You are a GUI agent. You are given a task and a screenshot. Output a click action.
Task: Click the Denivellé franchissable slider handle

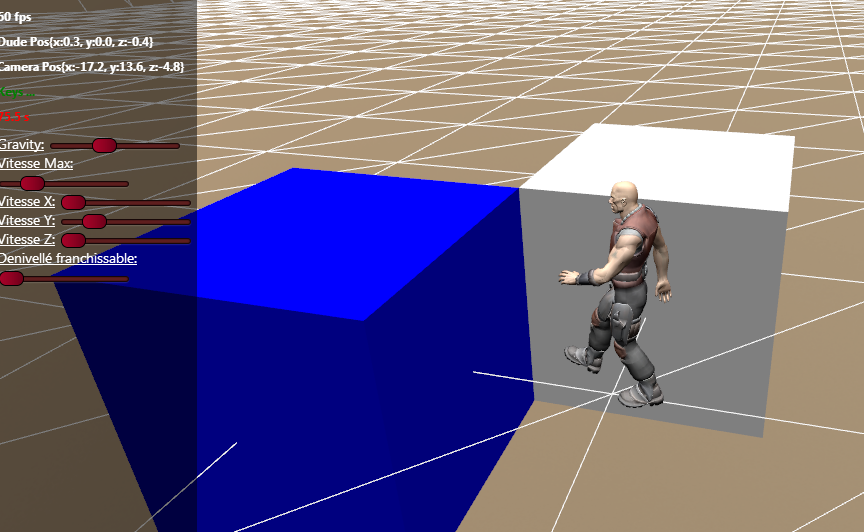coord(12,279)
